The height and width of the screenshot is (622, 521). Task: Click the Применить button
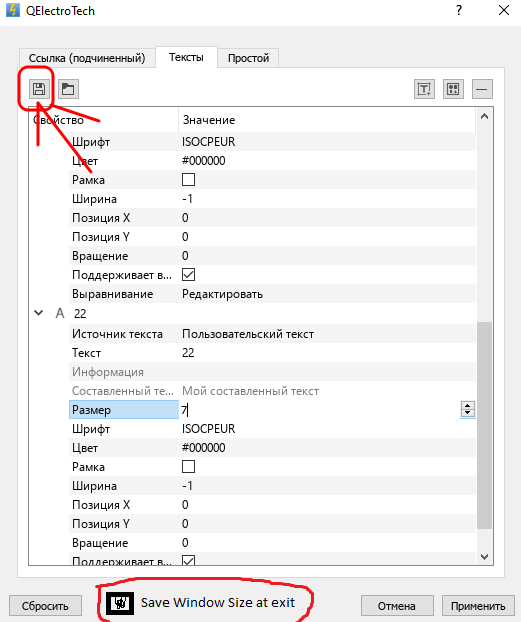click(478, 606)
